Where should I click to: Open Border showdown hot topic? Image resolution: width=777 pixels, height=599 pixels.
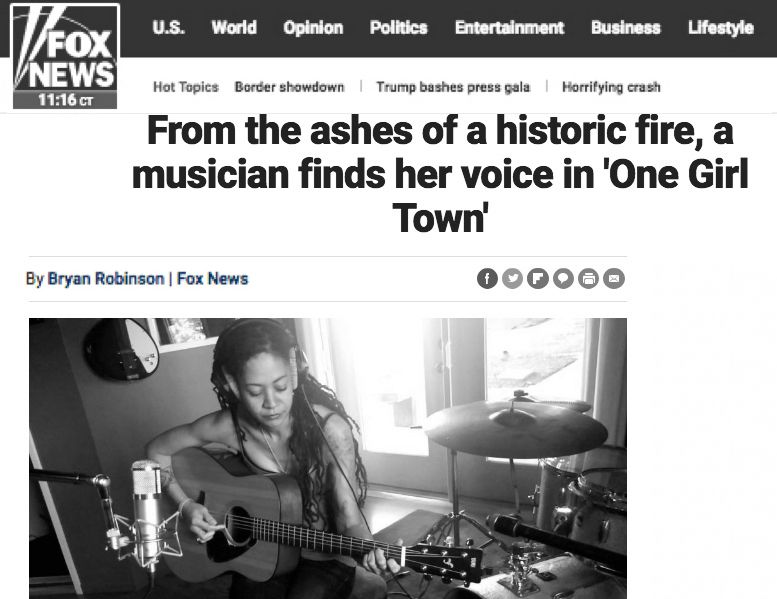coord(289,87)
